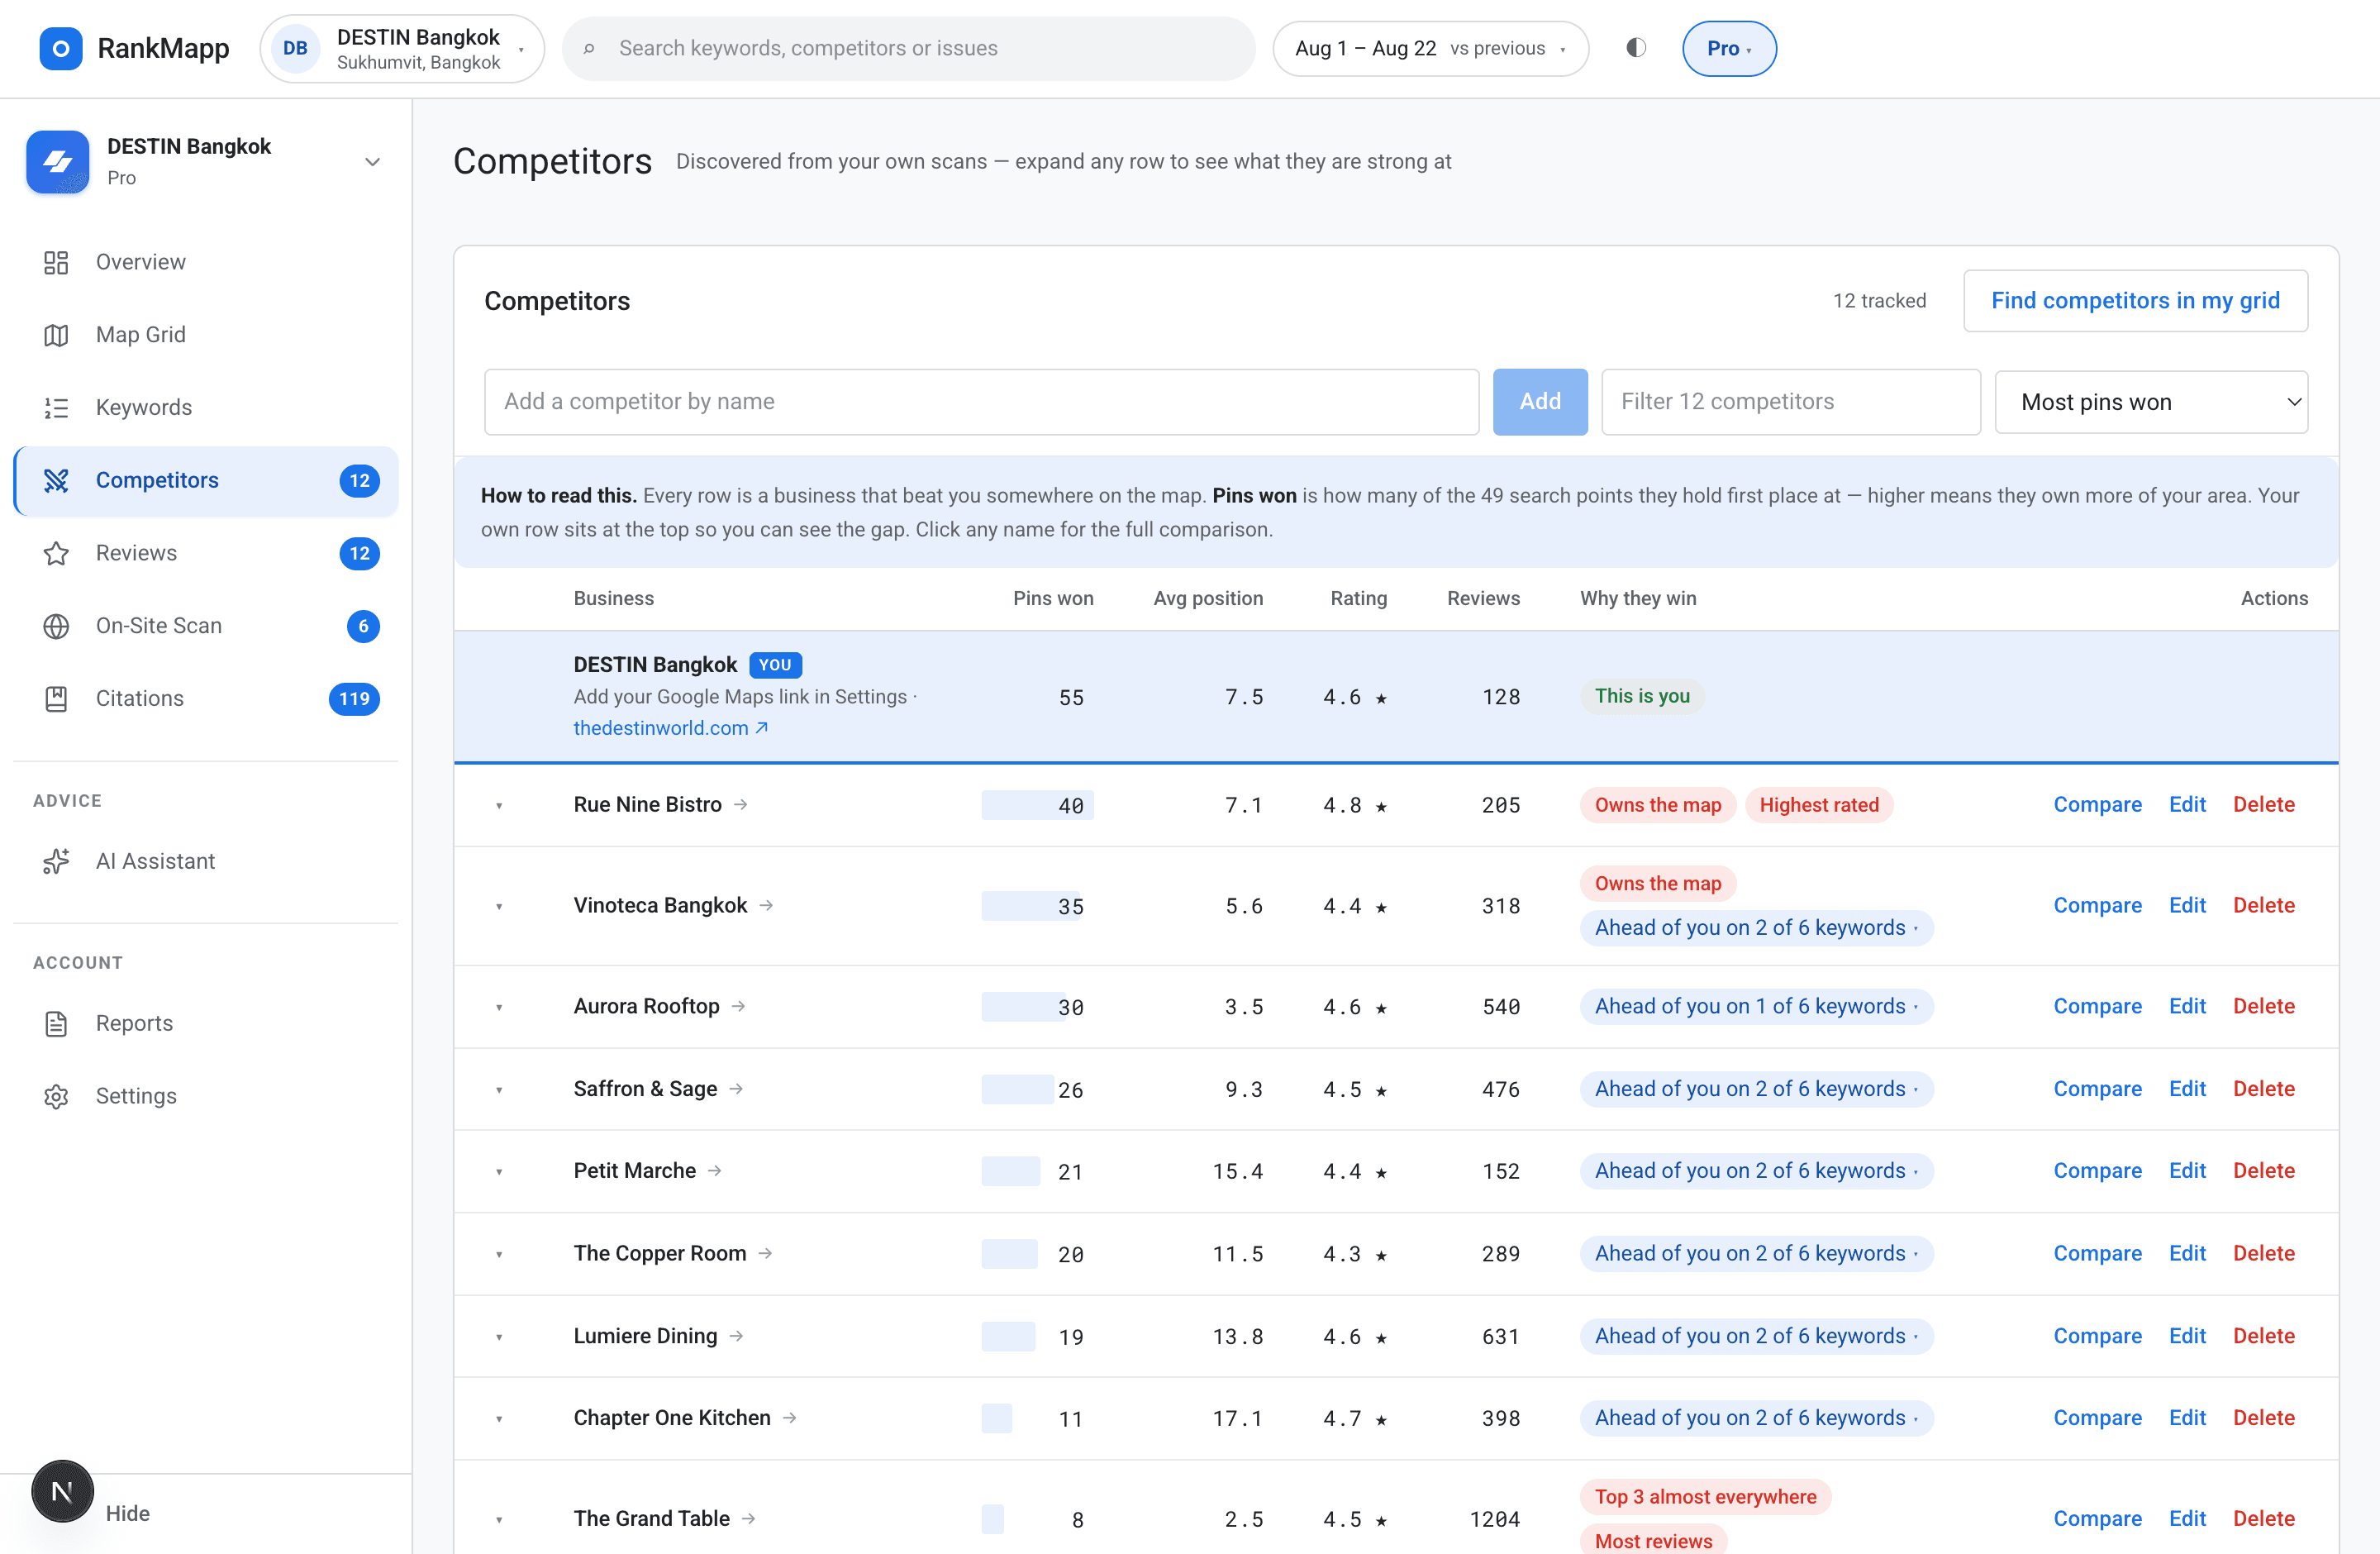Compare with The Copper Room
Viewport: 2380px width, 1554px height.
pyautogui.click(x=2097, y=1254)
